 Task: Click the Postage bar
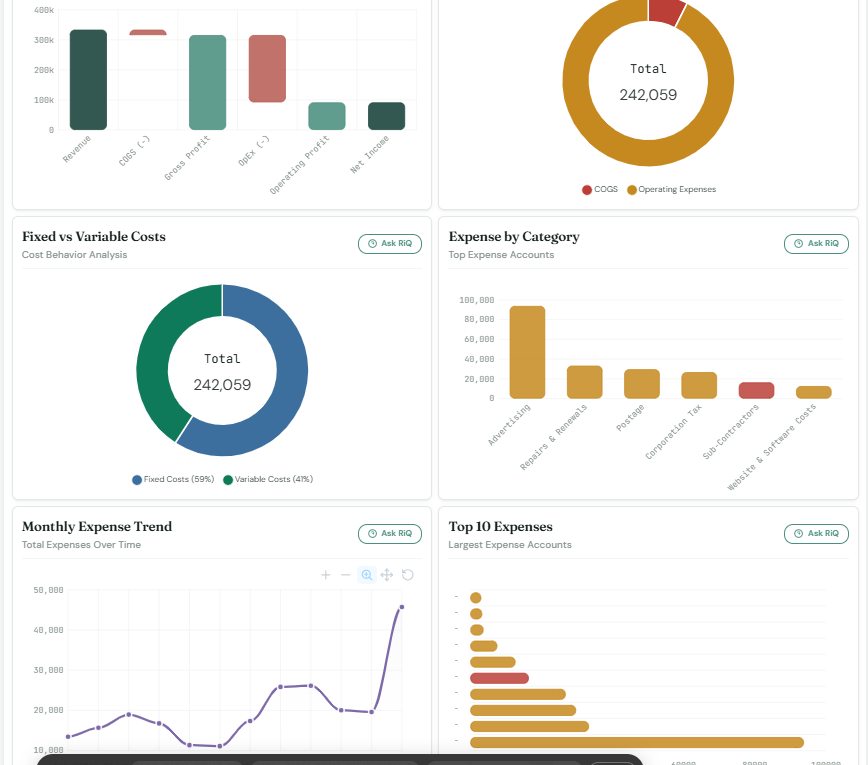pyautogui.click(x=642, y=384)
